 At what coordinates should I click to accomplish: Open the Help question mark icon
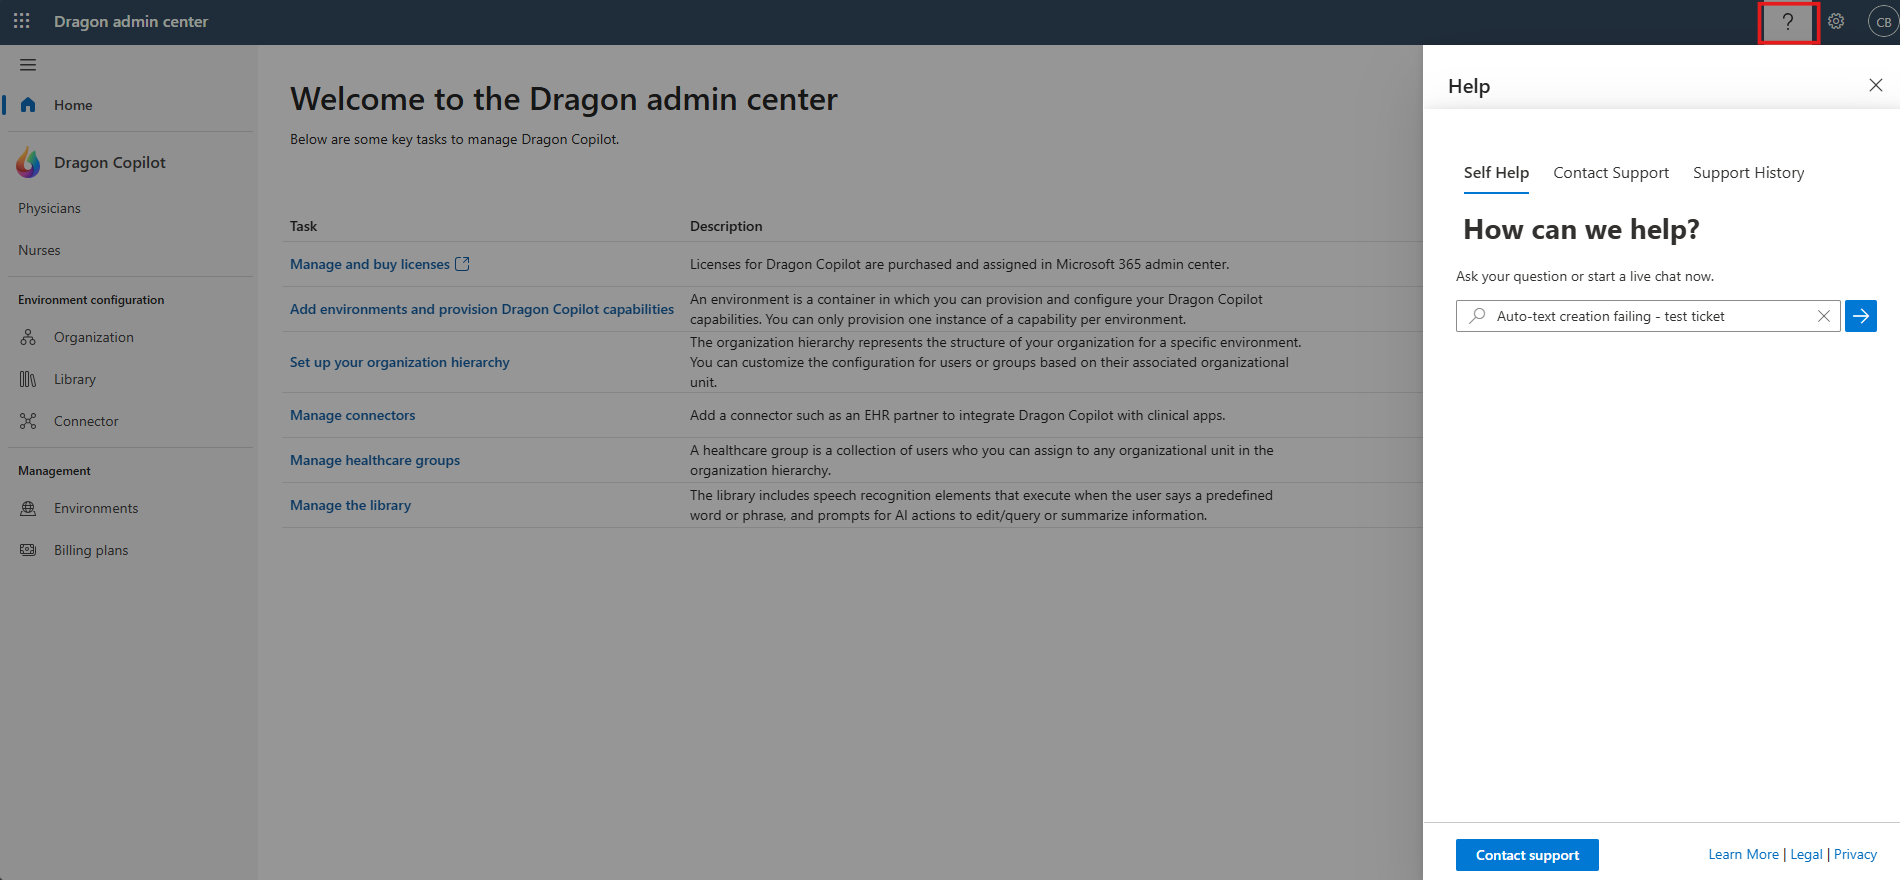pyautogui.click(x=1788, y=22)
